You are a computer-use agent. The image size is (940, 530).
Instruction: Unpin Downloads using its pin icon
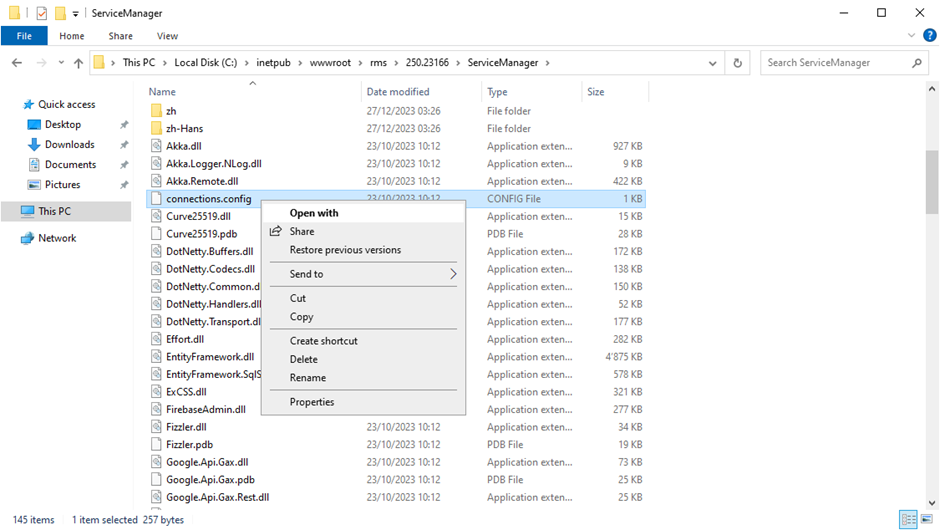(x=124, y=144)
